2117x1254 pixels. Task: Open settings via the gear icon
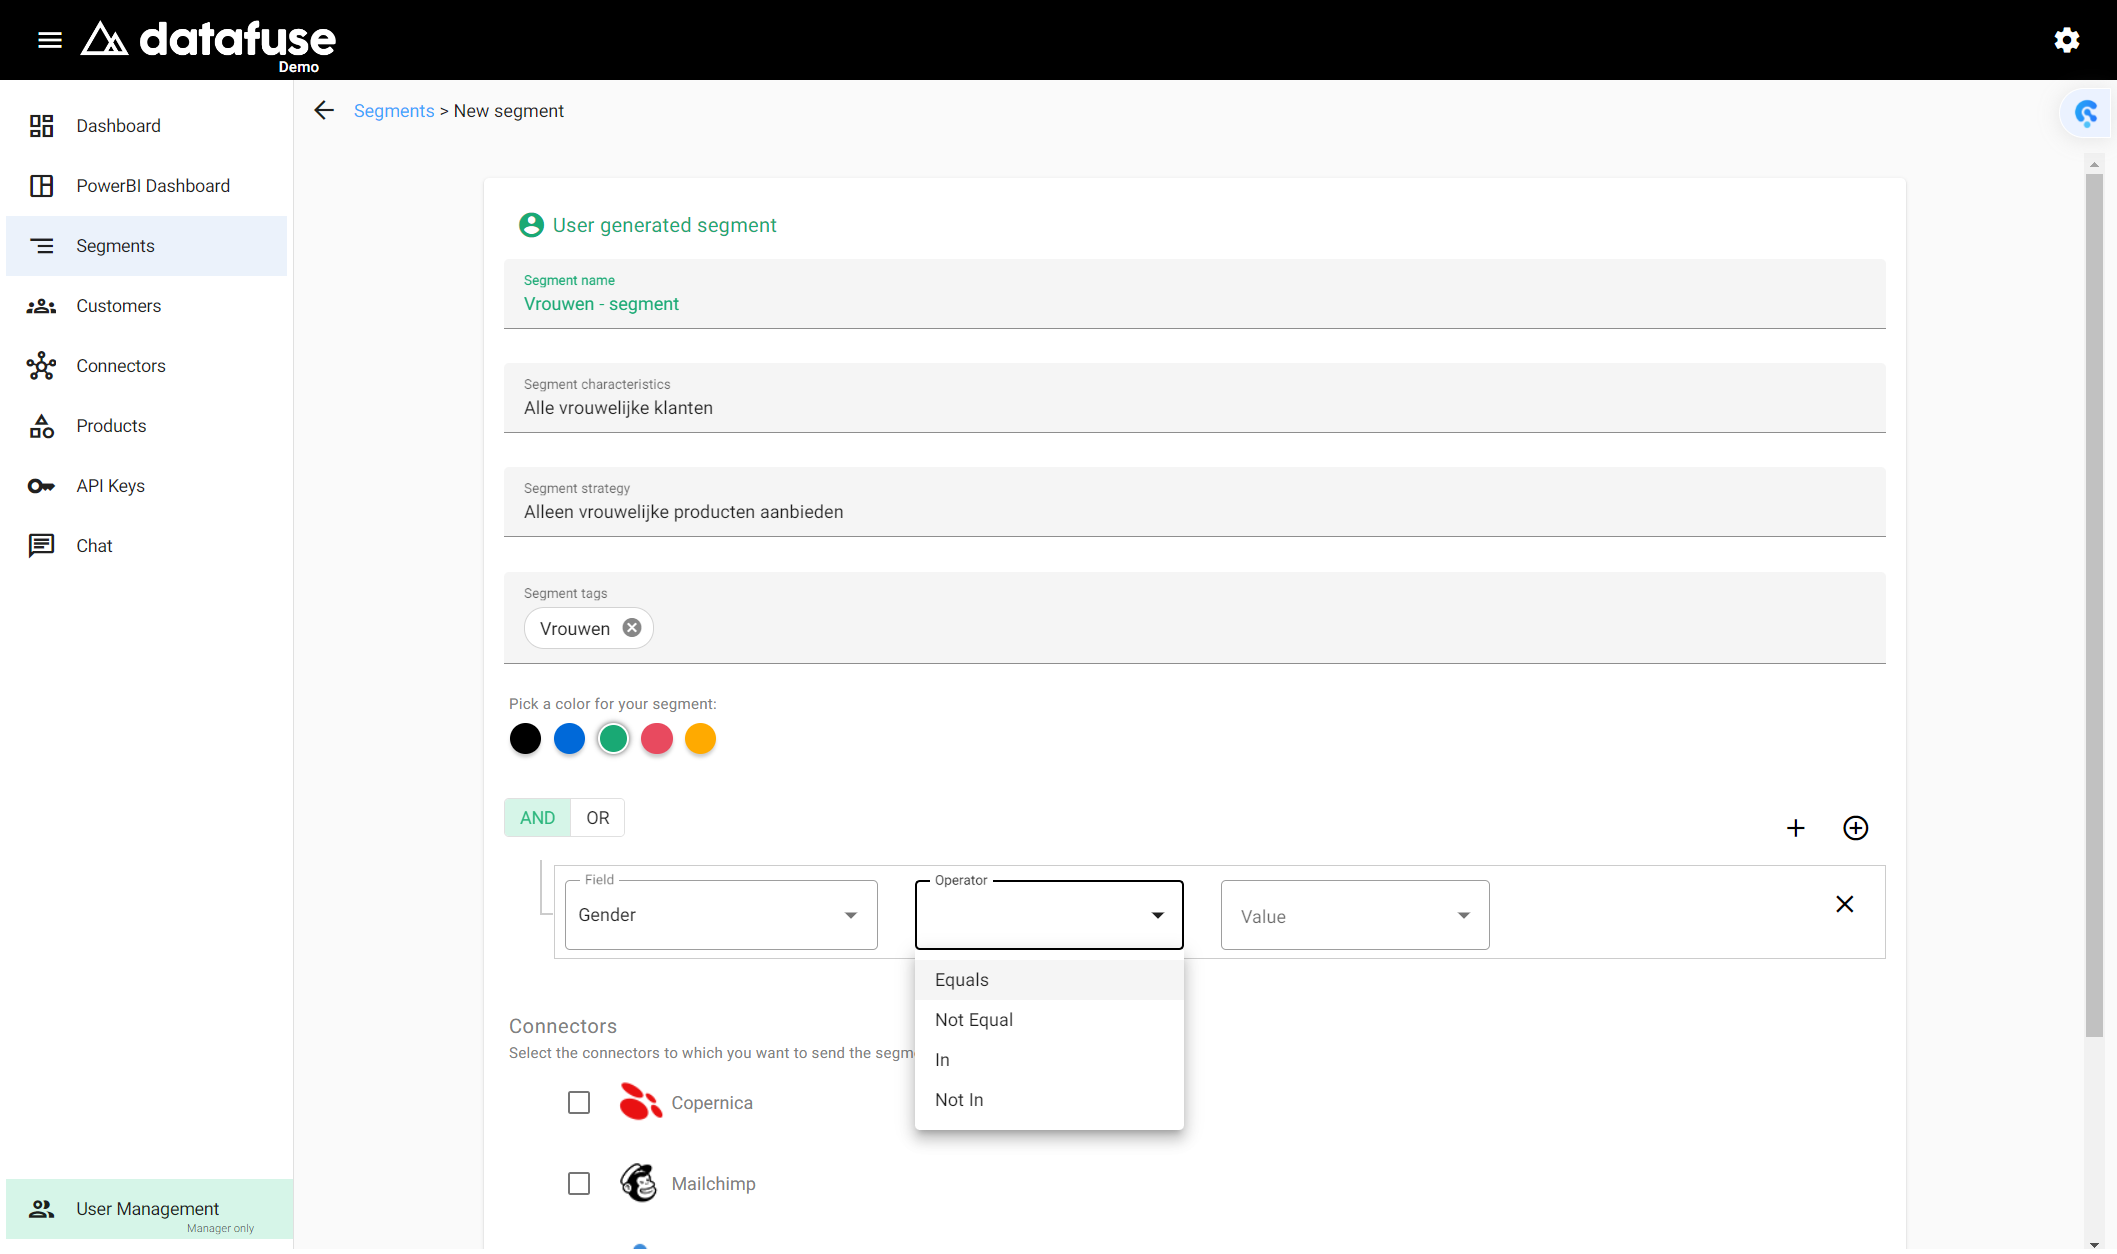click(x=2067, y=40)
